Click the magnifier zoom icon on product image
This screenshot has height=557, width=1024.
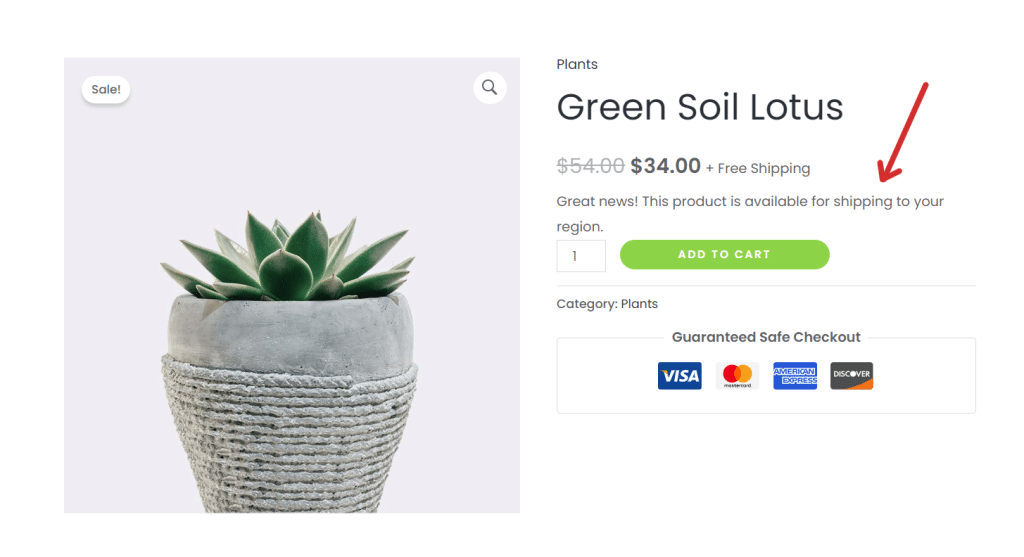click(x=489, y=88)
